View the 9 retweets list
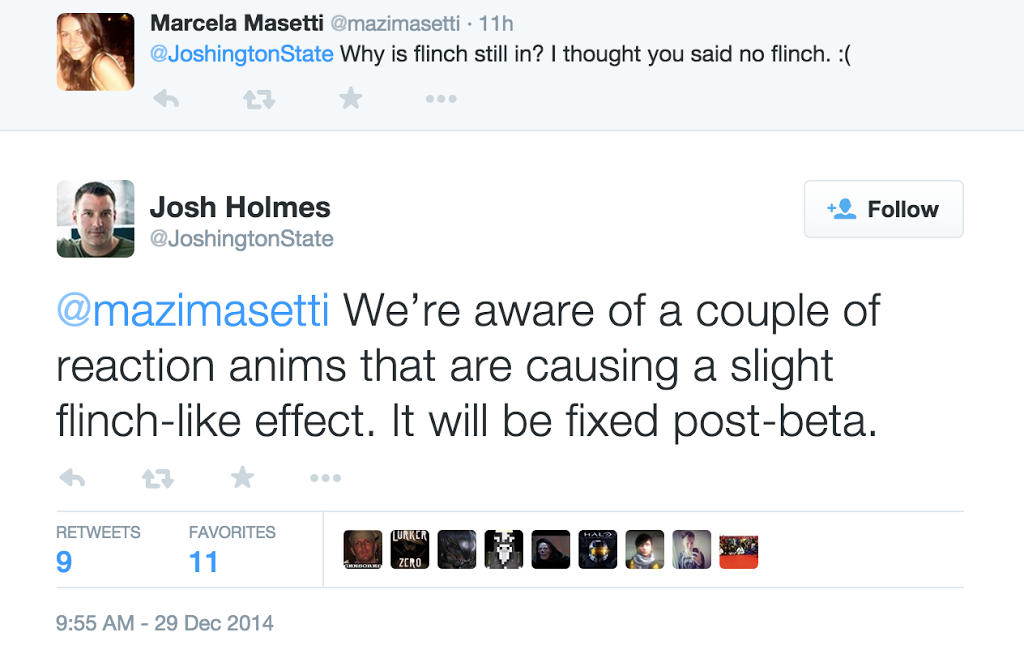This screenshot has width=1024, height=671. (64, 561)
